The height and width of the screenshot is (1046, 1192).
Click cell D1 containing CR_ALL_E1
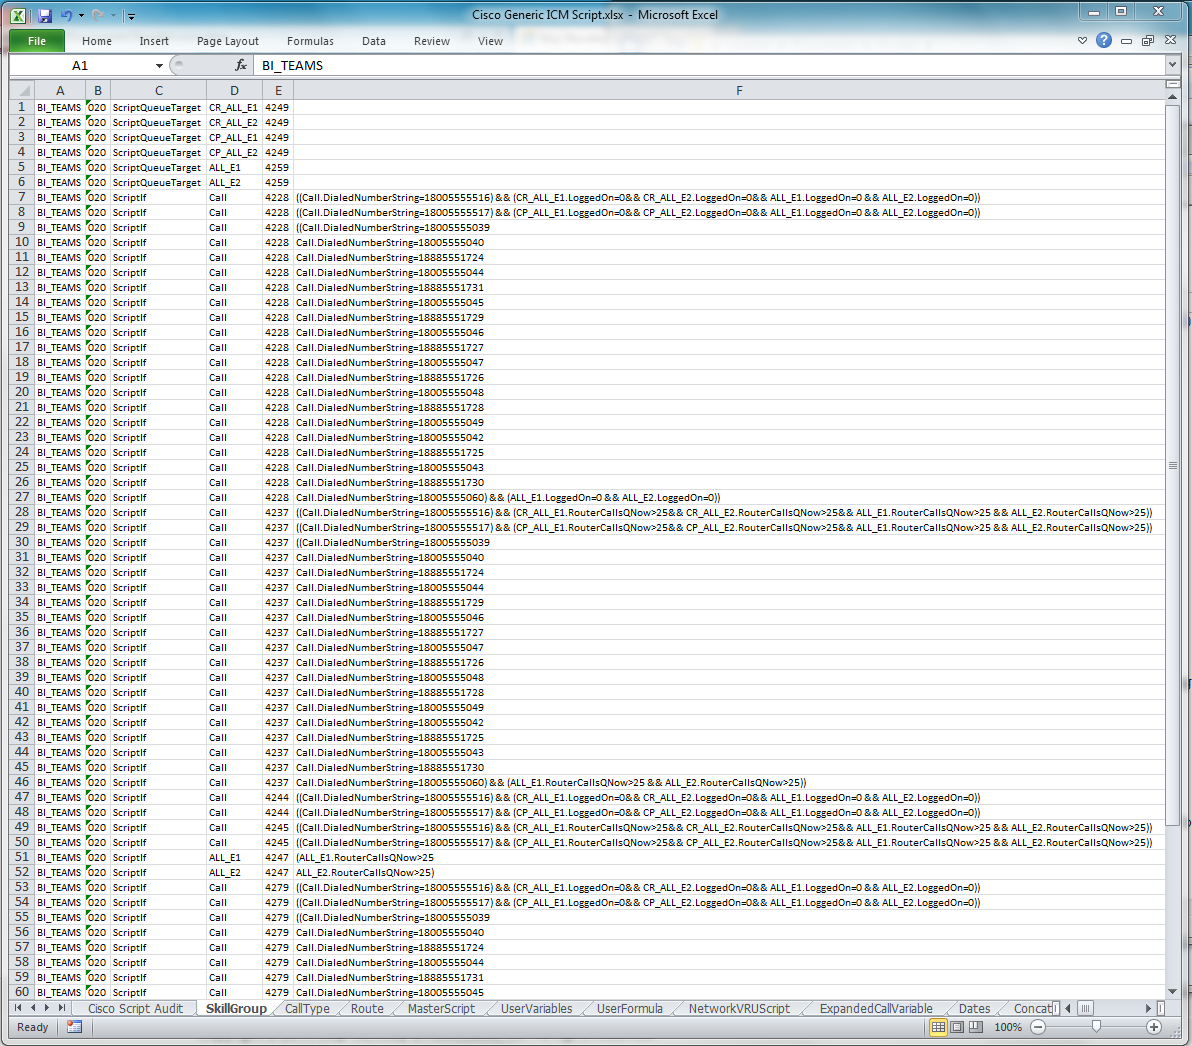[234, 107]
